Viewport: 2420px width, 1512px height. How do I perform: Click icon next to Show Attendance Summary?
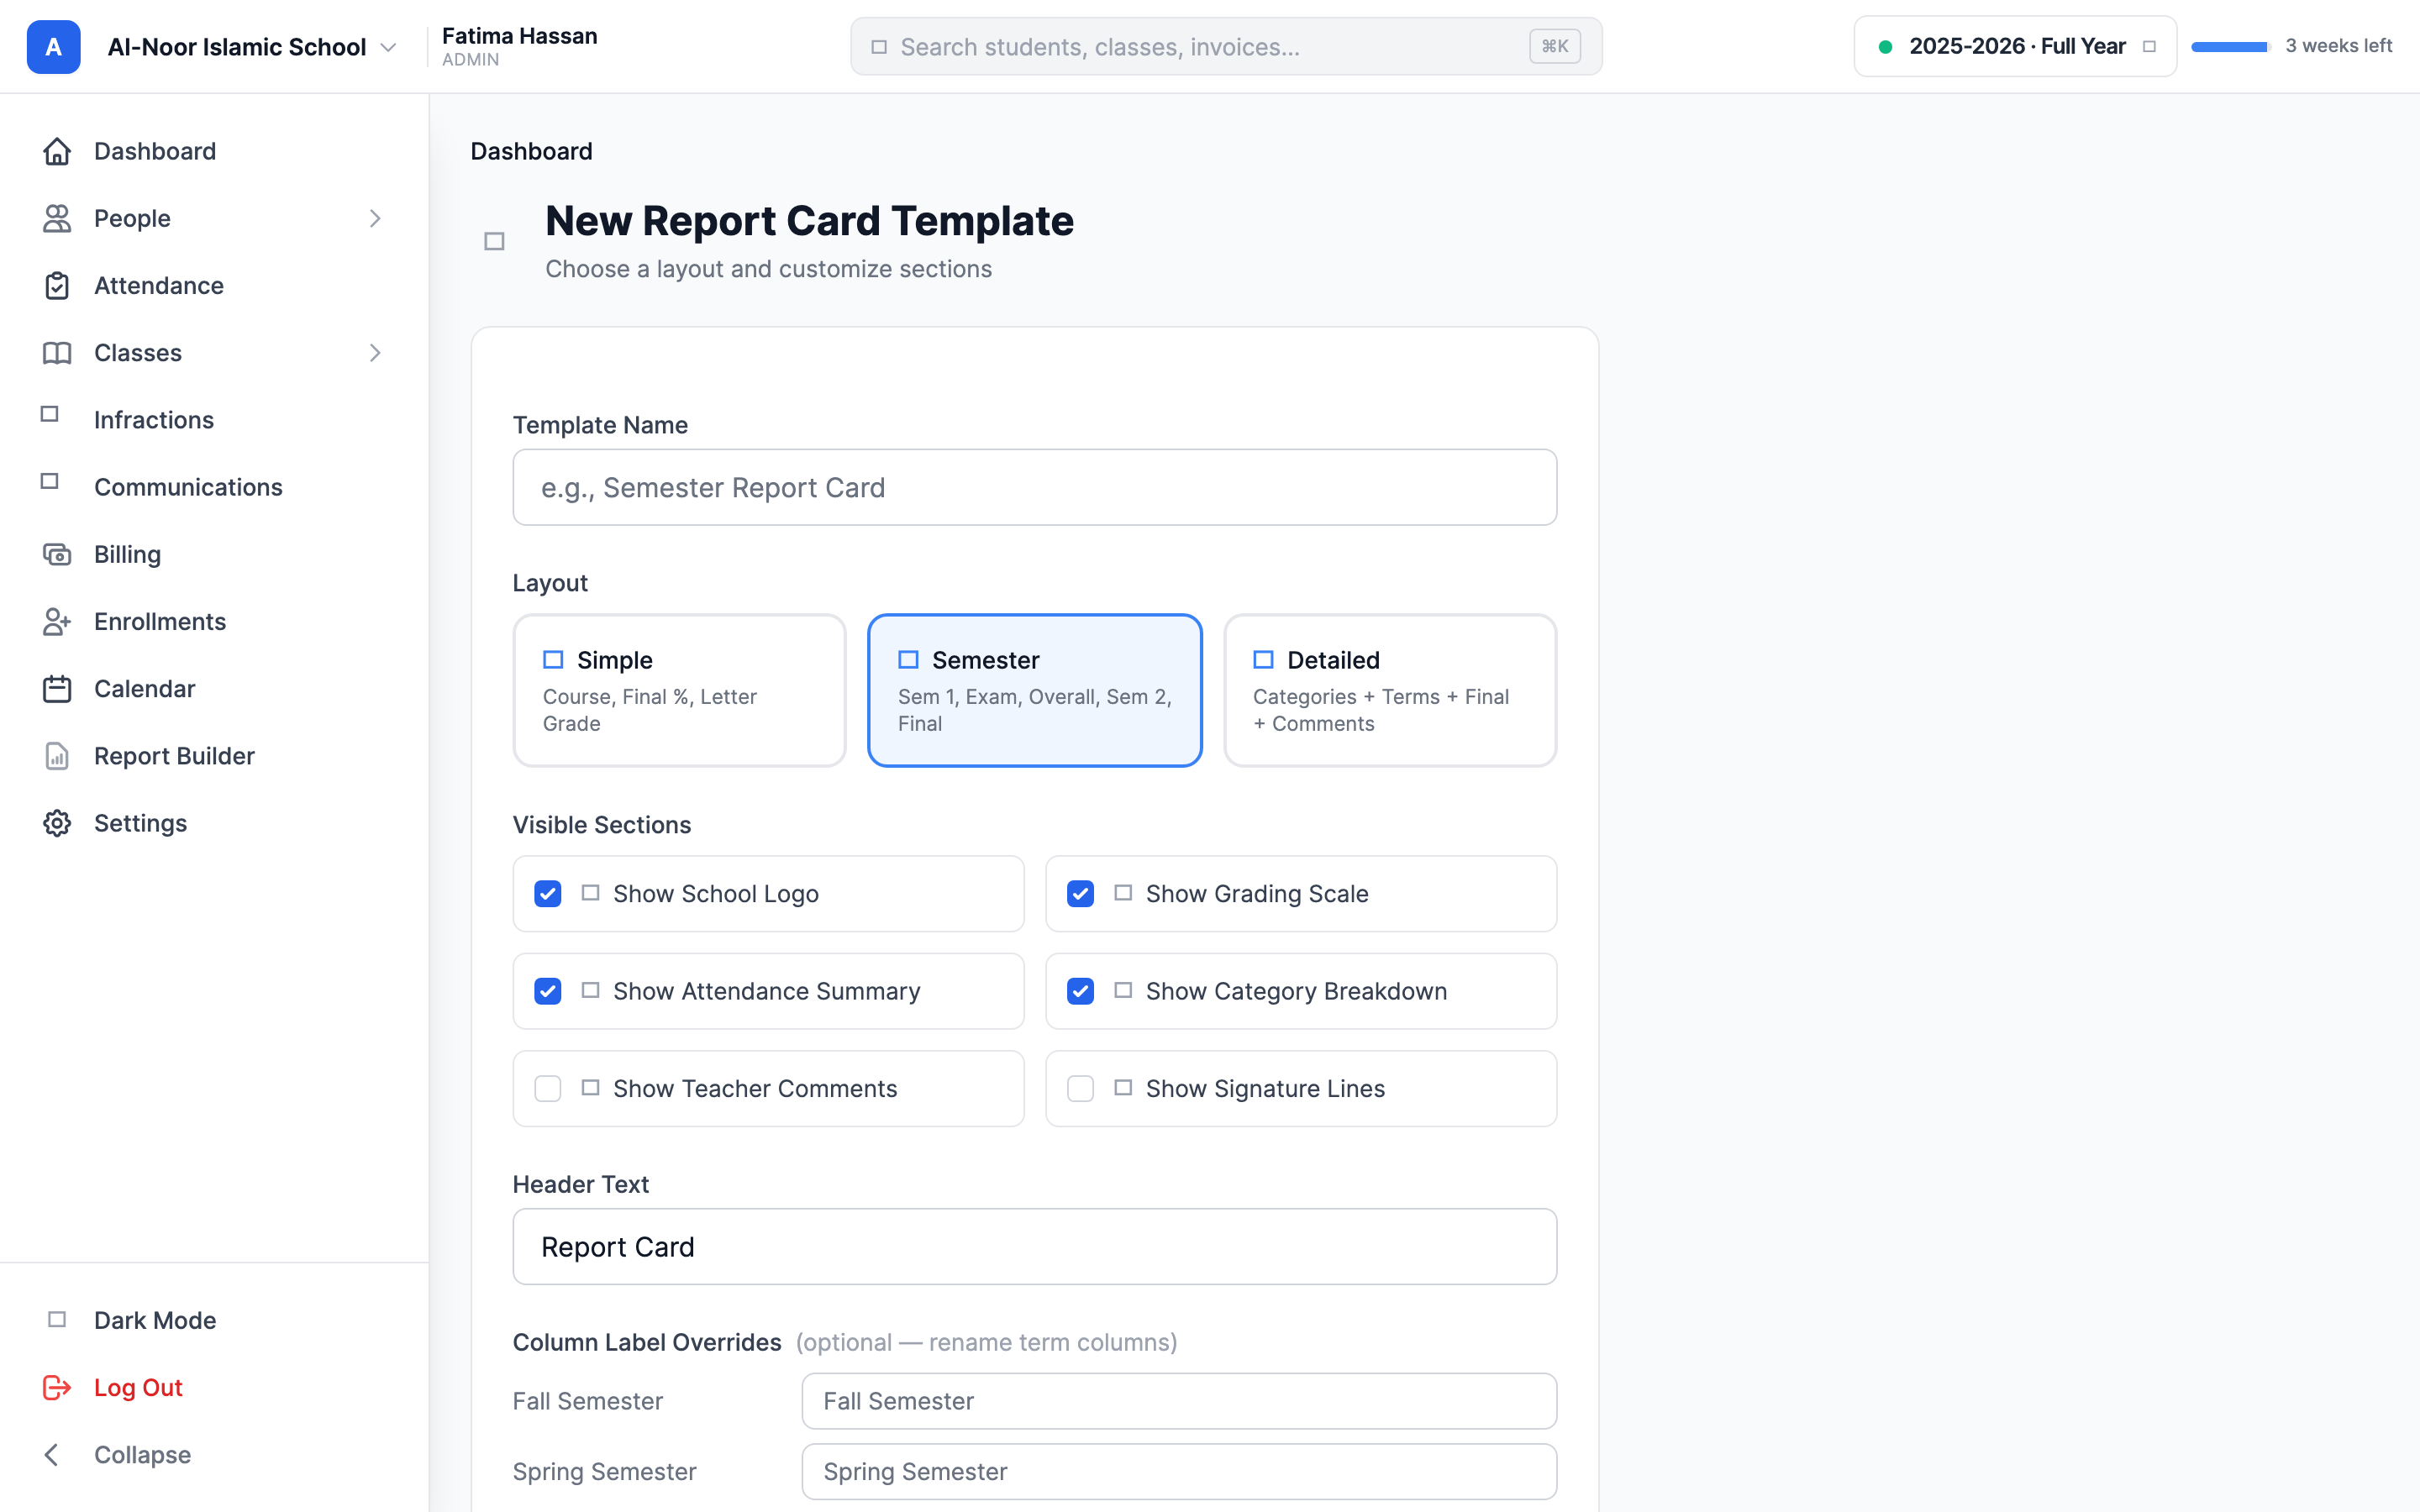coord(590,990)
